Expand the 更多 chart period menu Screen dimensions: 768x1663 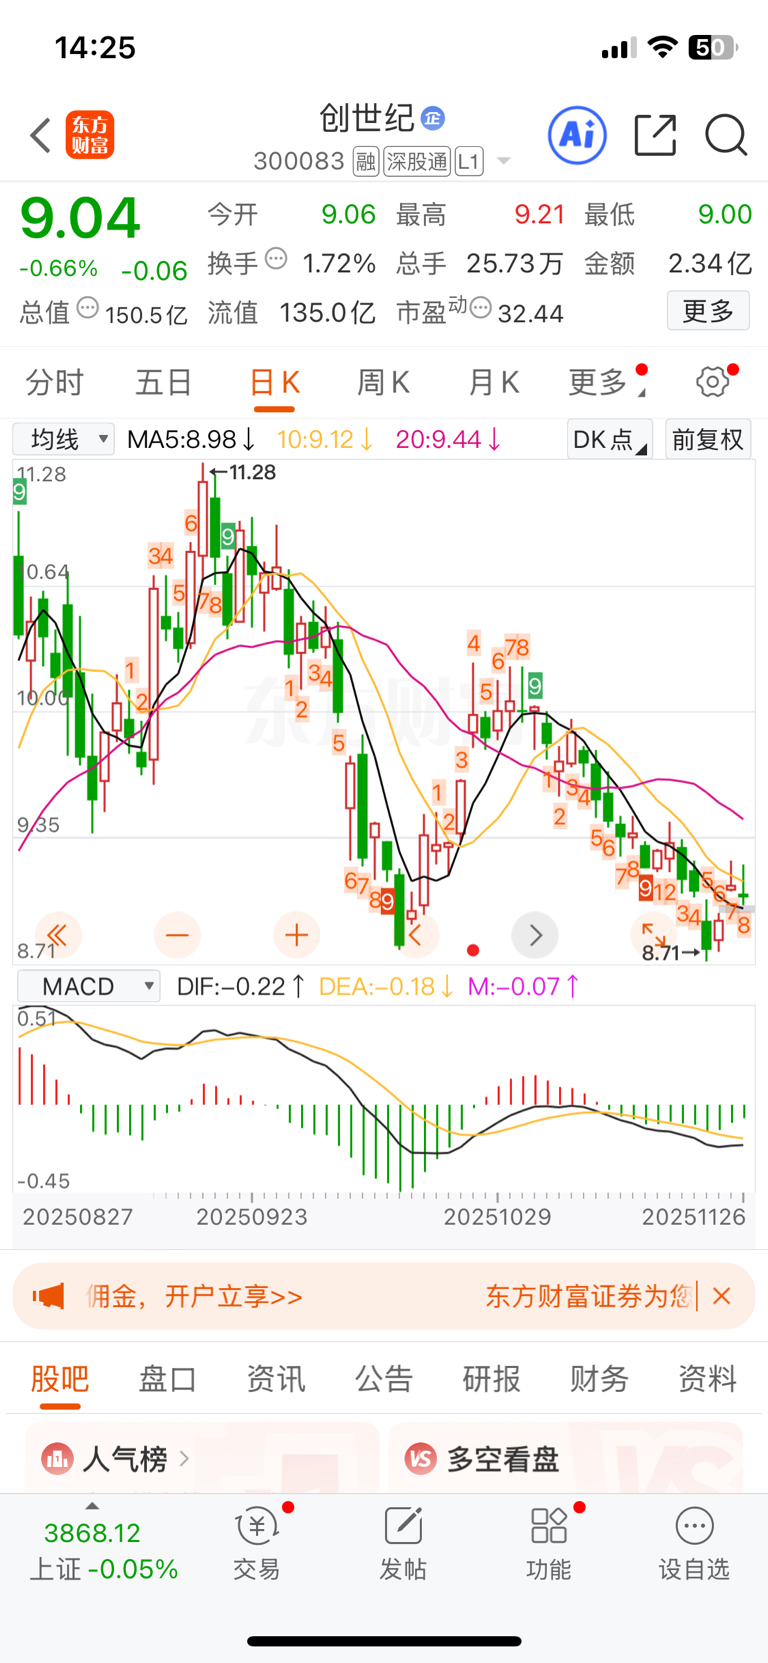pyautogui.click(x=606, y=382)
